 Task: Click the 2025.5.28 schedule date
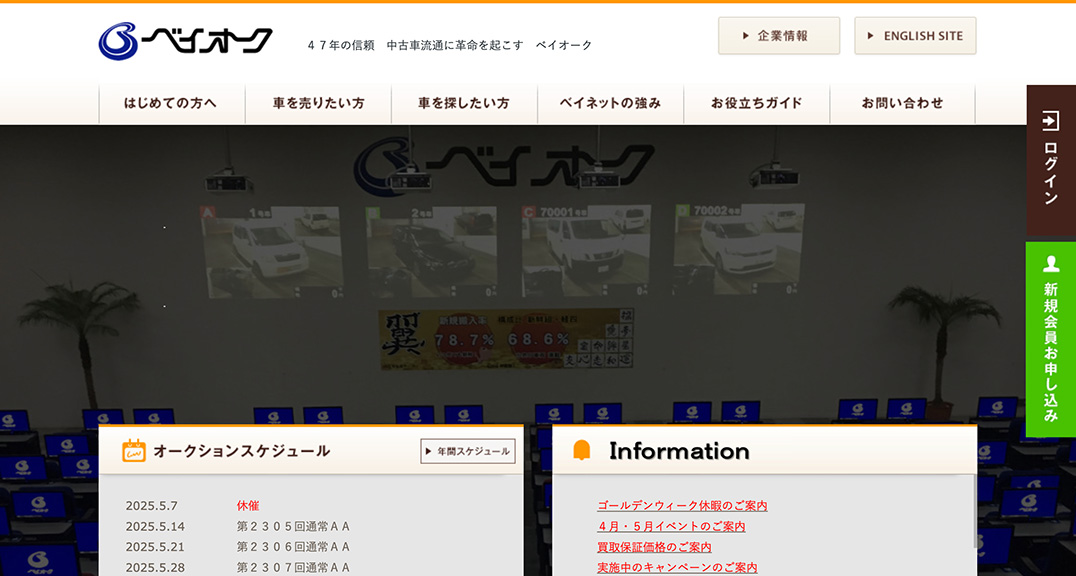pos(155,568)
